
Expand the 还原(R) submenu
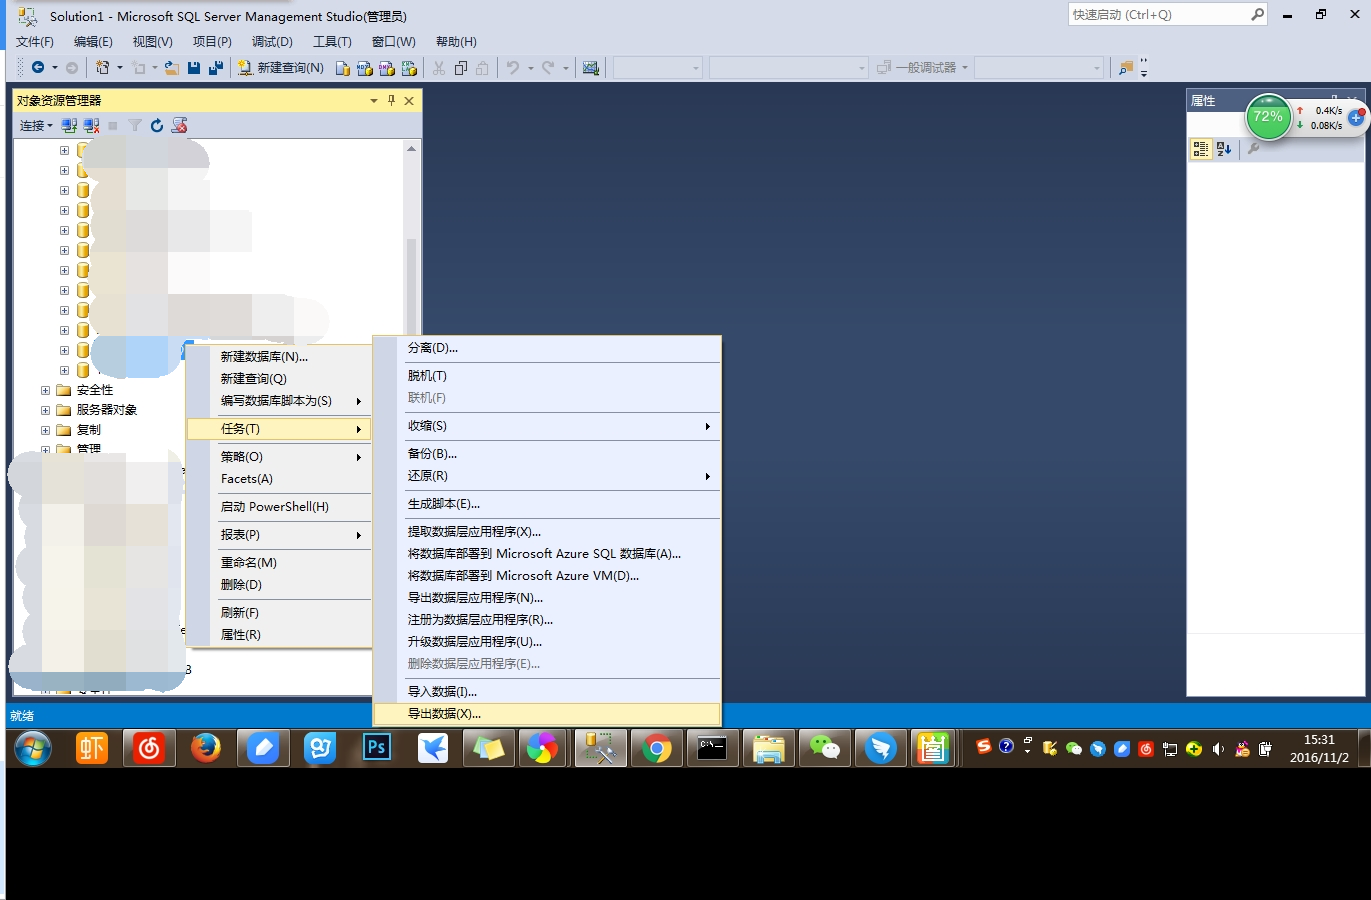tap(546, 476)
